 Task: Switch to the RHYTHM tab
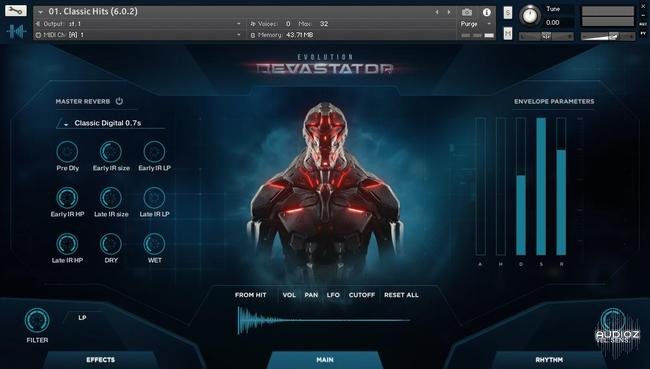click(x=549, y=359)
